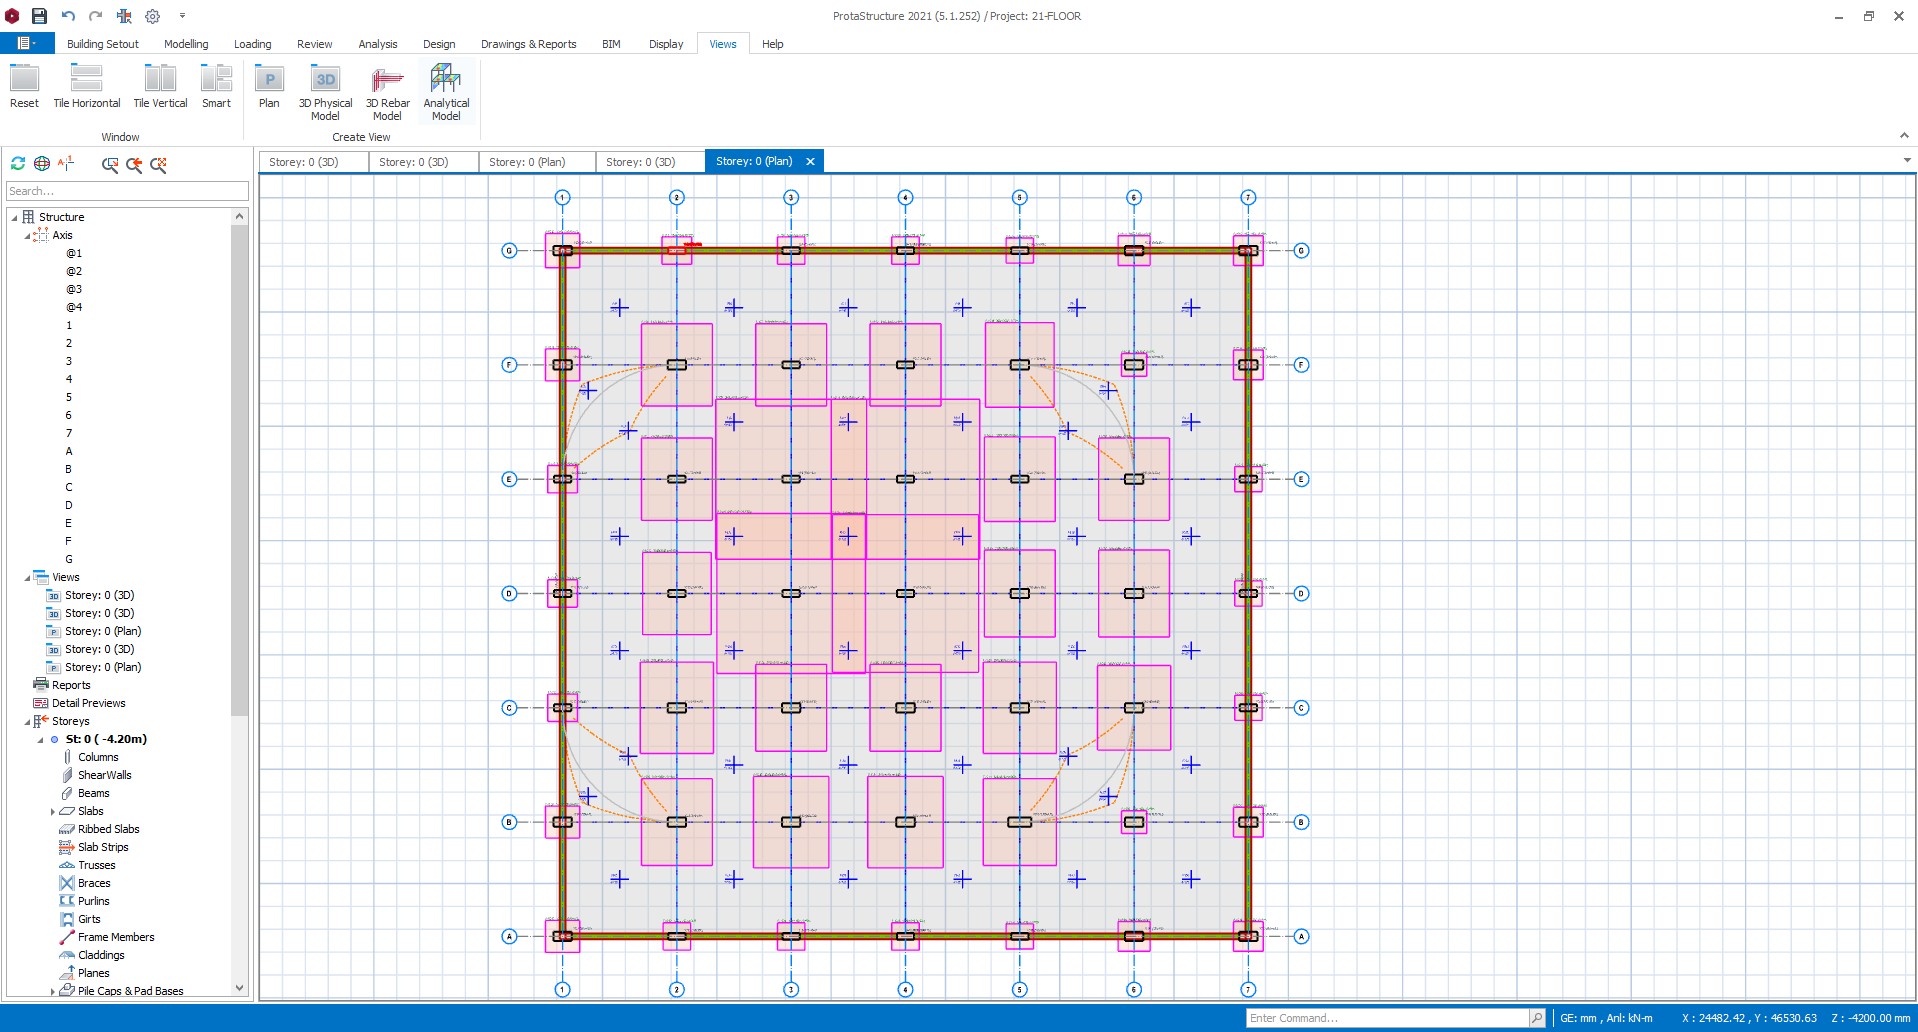Collapse the Axis tree node
Screen dimensions: 1918x1032
(x=27, y=236)
